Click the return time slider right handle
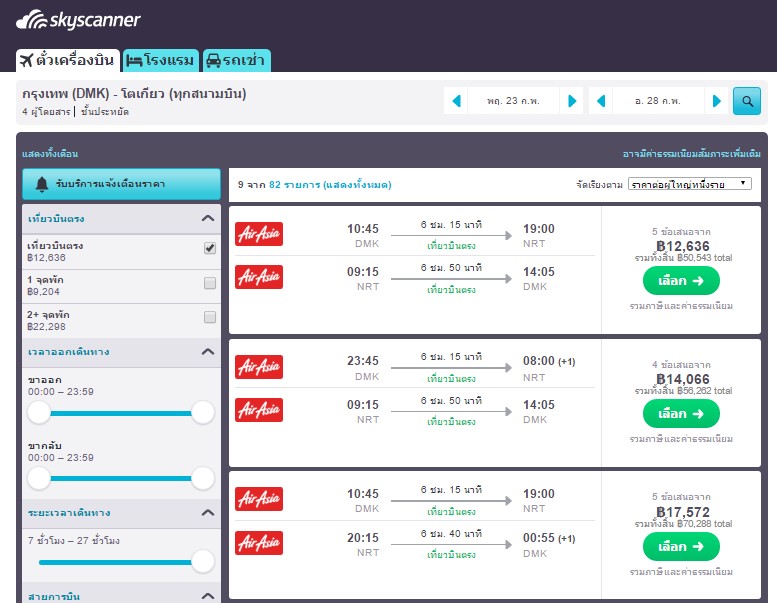The height and width of the screenshot is (603, 777). point(203,478)
